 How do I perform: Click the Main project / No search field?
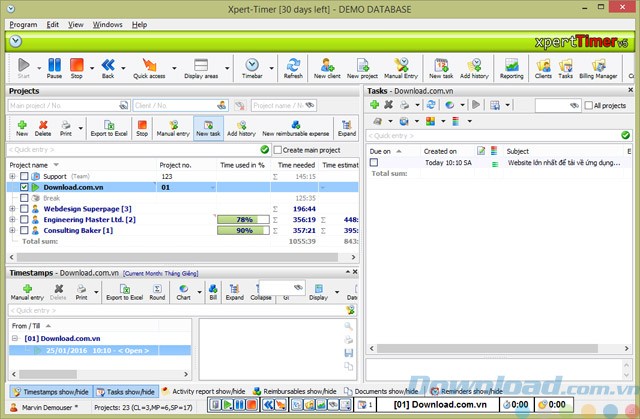coord(66,105)
